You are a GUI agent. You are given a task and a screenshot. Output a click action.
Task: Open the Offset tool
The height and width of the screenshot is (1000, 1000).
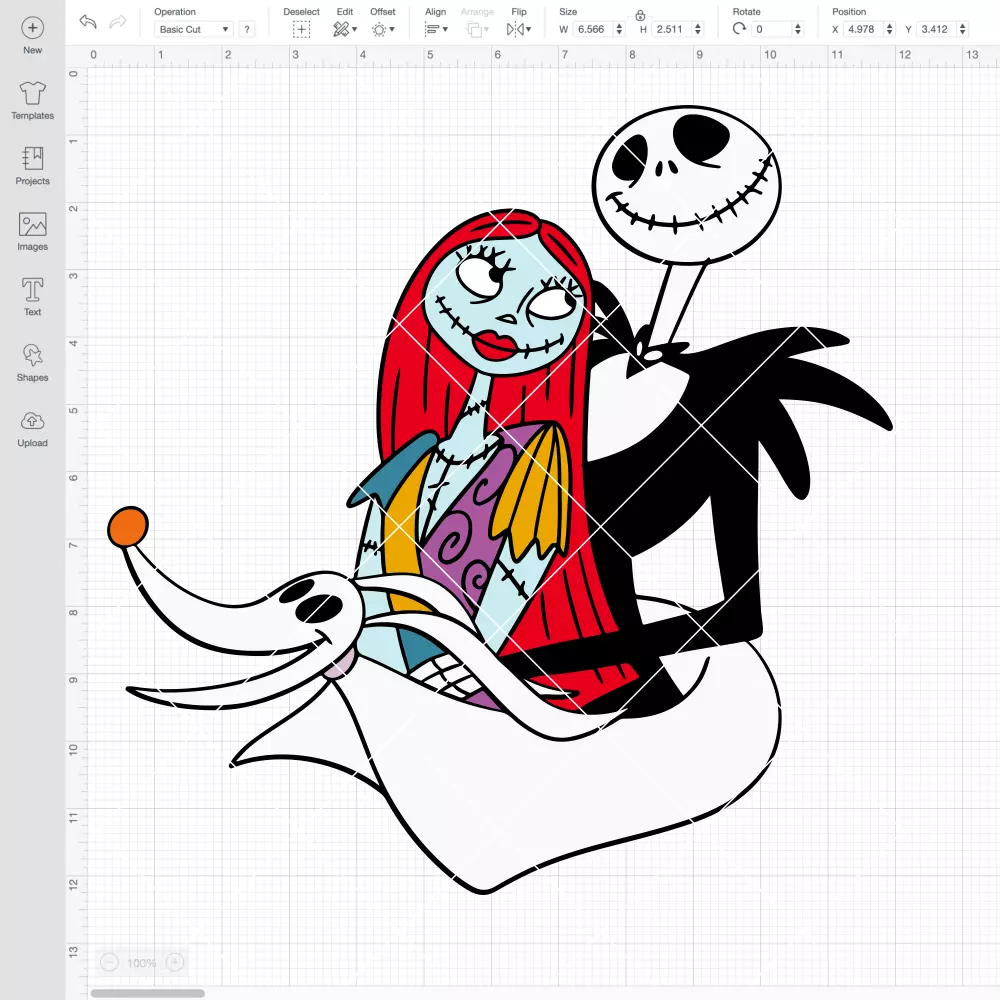point(383,29)
